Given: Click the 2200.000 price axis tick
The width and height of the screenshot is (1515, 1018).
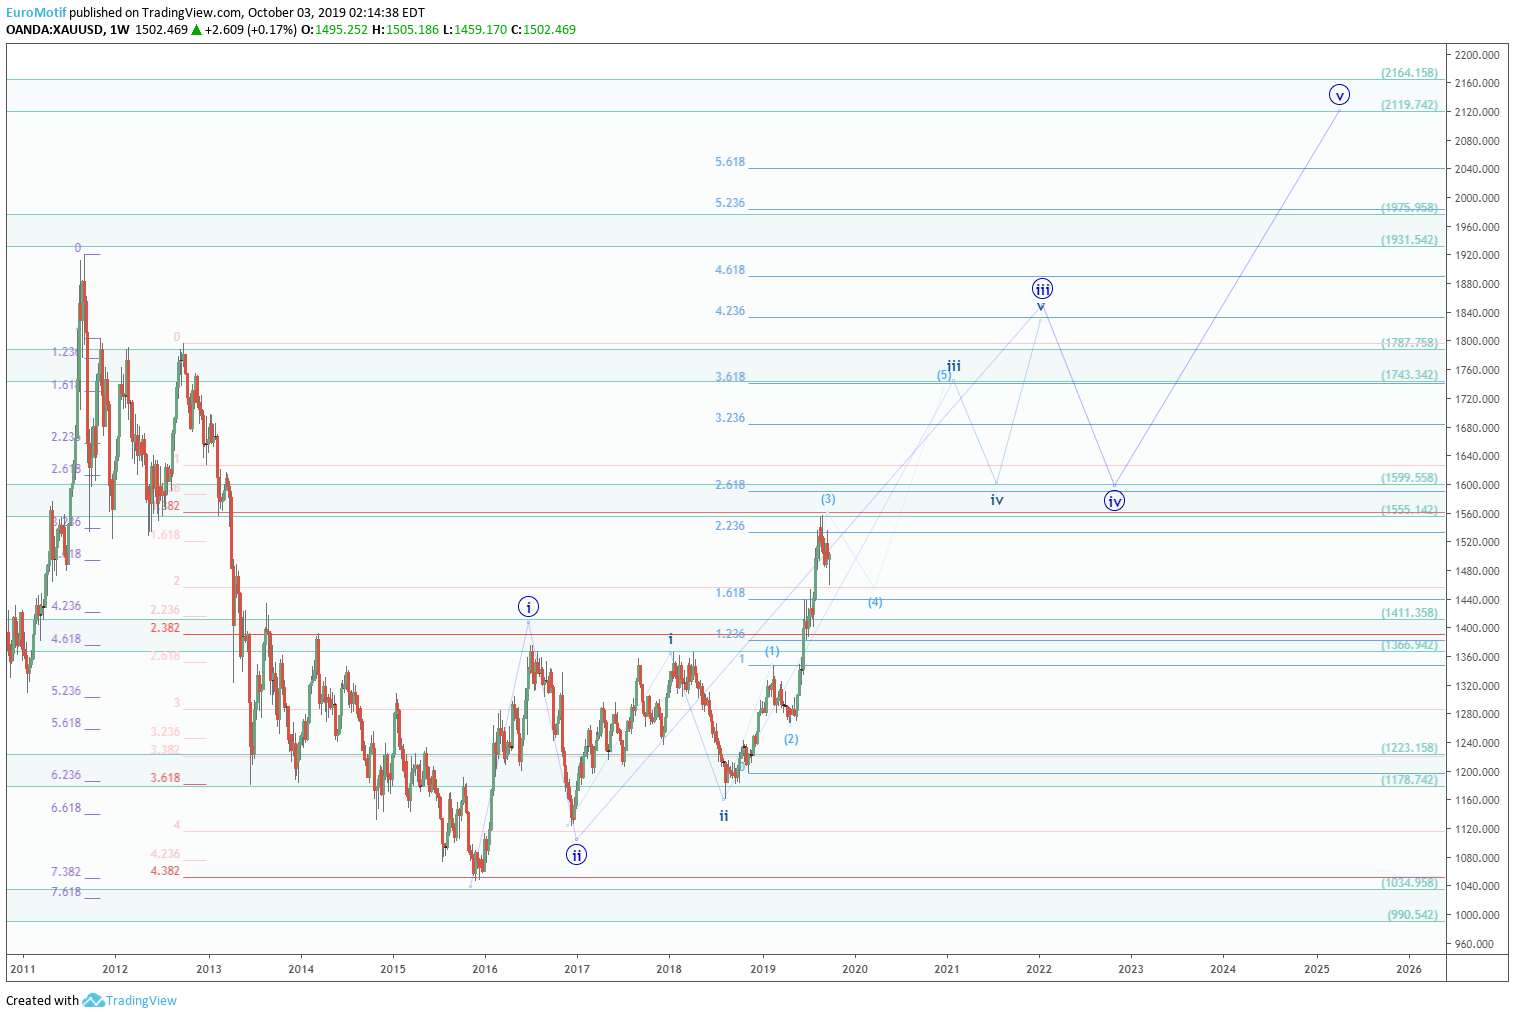Looking at the screenshot, I should (1478, 55).
